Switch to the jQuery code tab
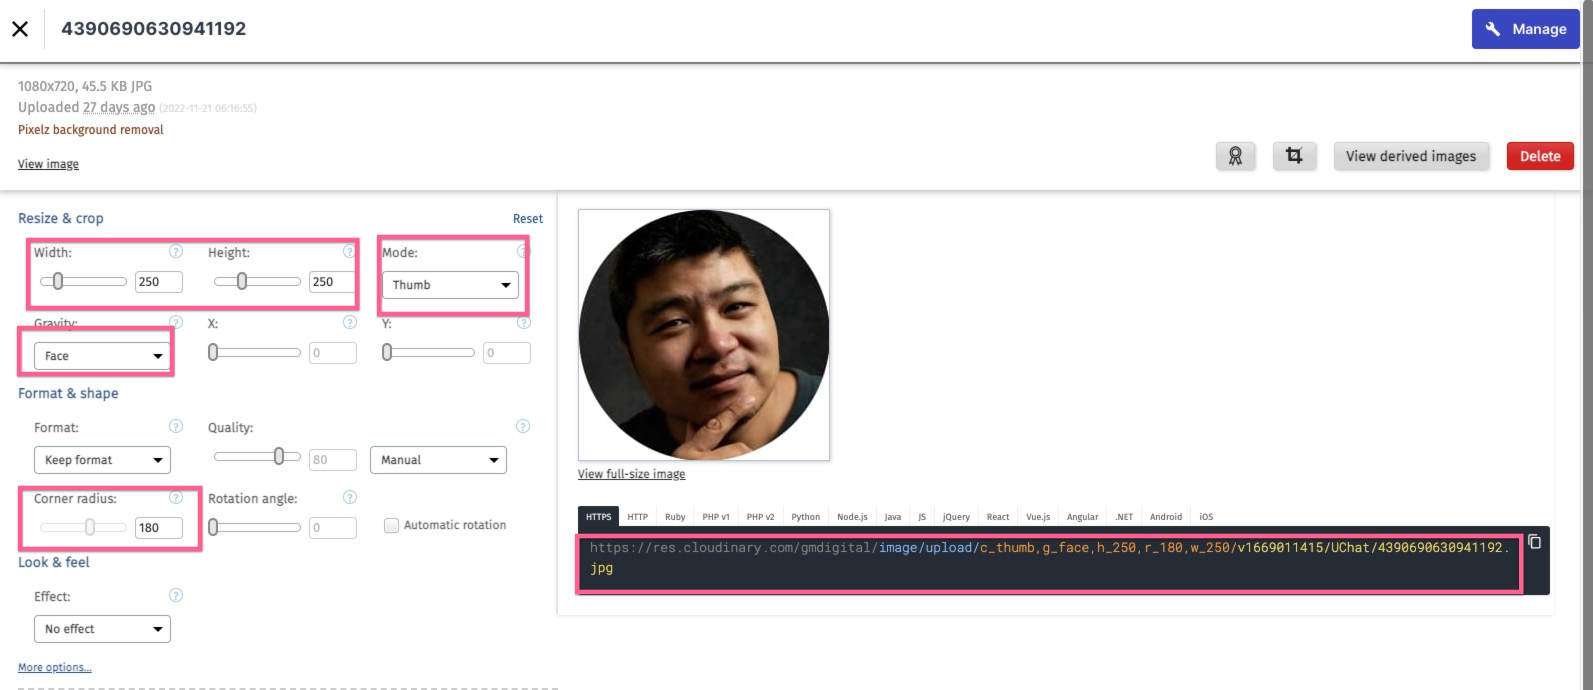 [956, 517]
